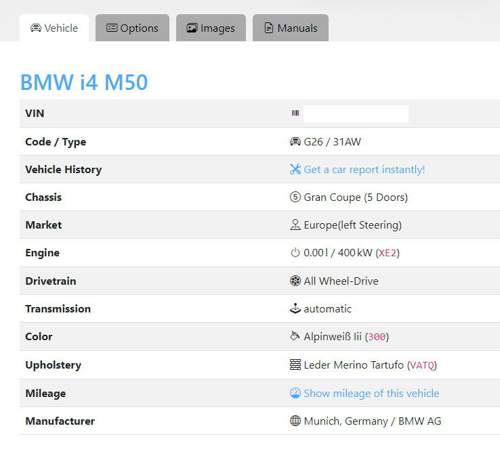Click the Transmission label
Image resolution: width=500 pixels, height=468 pixels.
(x=58, y=309)
